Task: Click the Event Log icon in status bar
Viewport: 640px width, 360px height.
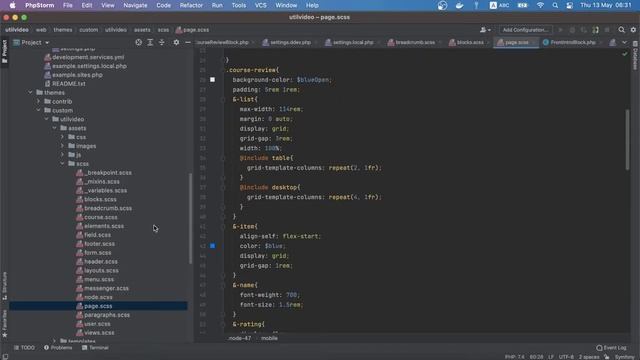Action: (599, 348)
